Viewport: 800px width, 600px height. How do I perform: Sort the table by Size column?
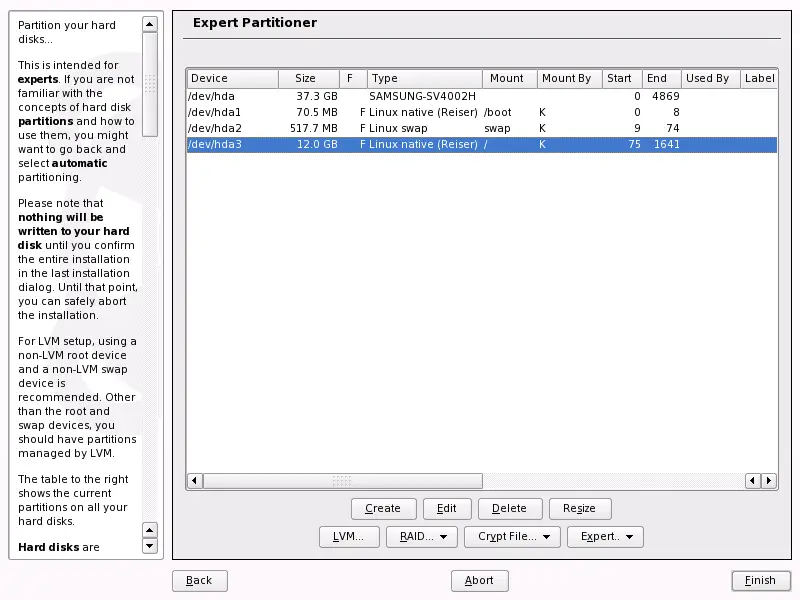tap(306, 78)
